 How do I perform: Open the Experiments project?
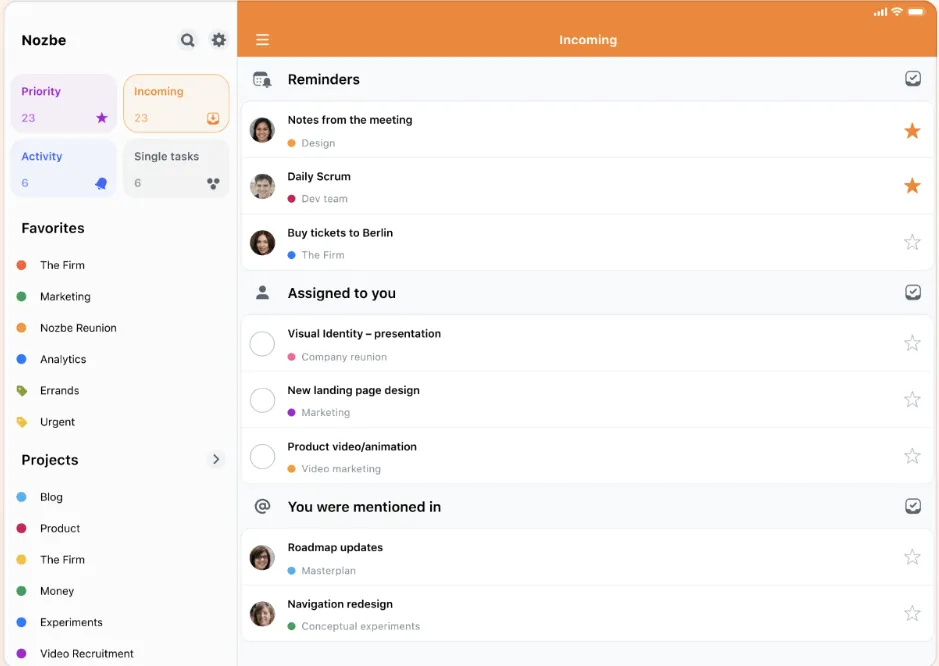(x=71, y=622)
